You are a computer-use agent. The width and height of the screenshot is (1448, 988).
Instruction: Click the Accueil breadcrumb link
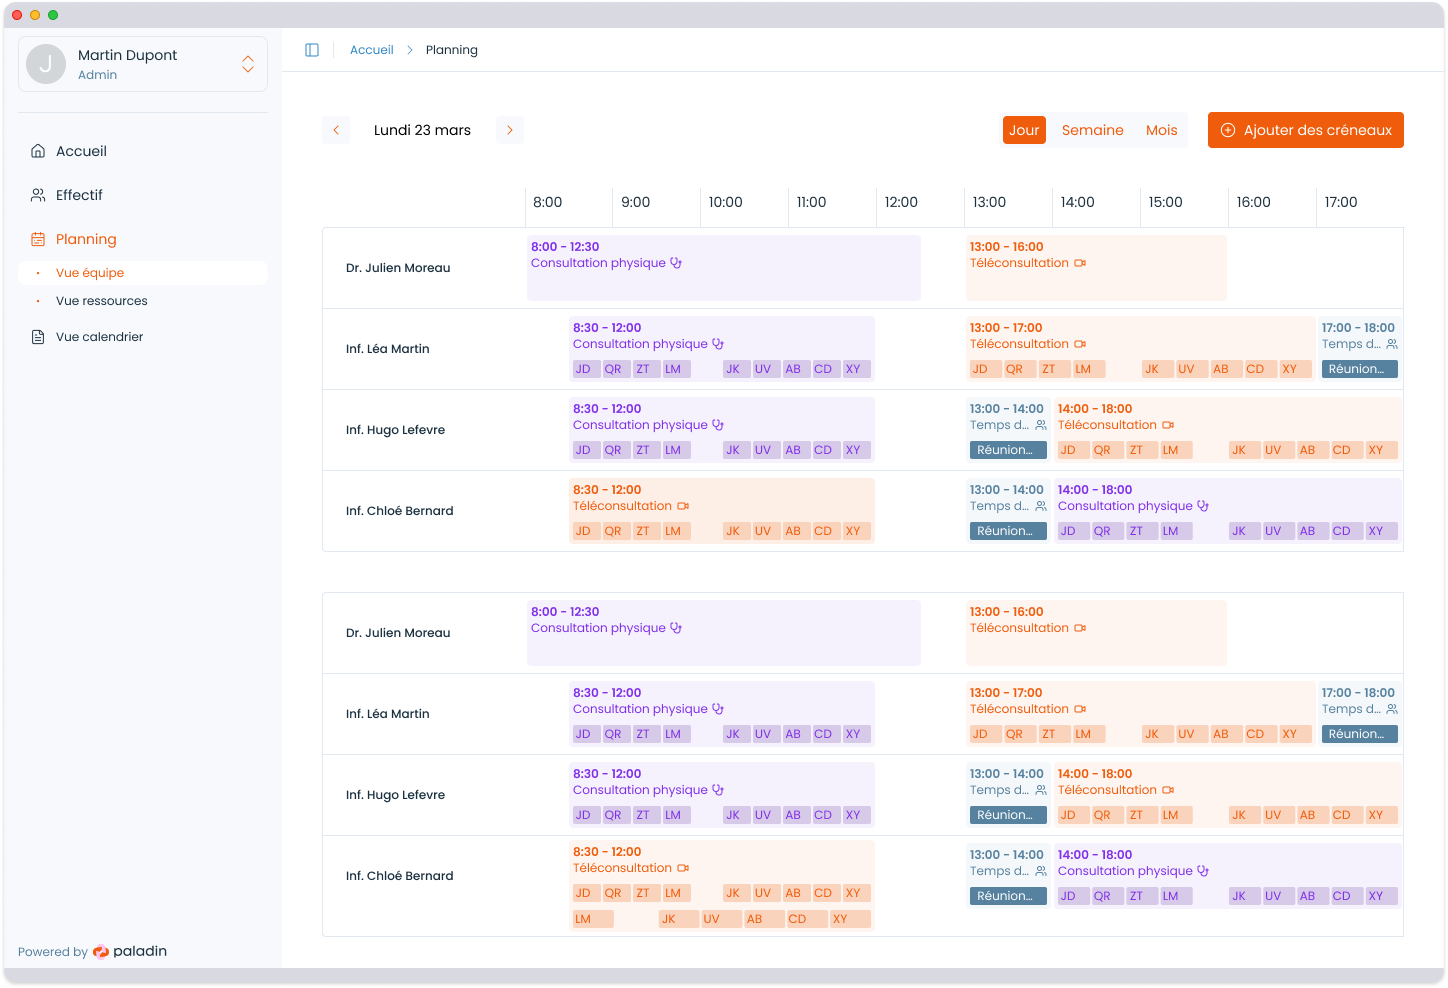pyautogui.click(x=371, y=50)
